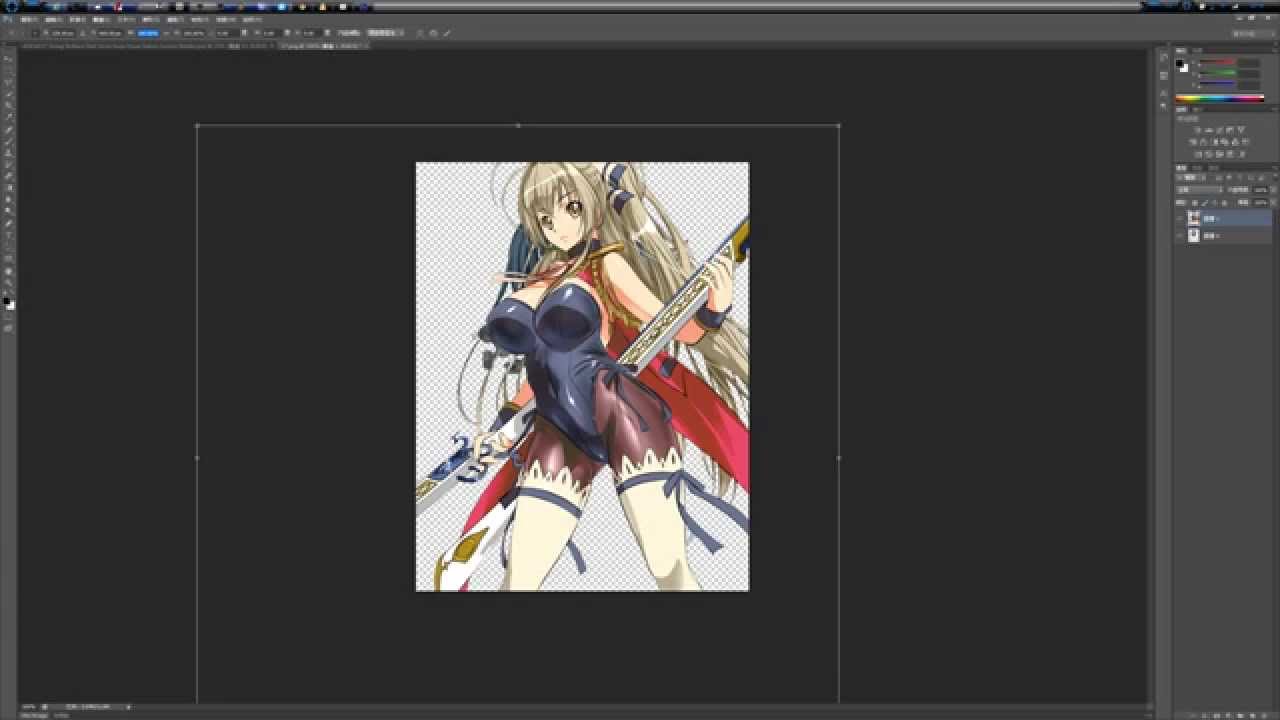The width and height of the screenshot is (1280, 720).
Task: Select the Gradient tool
Action: (8, 187)
